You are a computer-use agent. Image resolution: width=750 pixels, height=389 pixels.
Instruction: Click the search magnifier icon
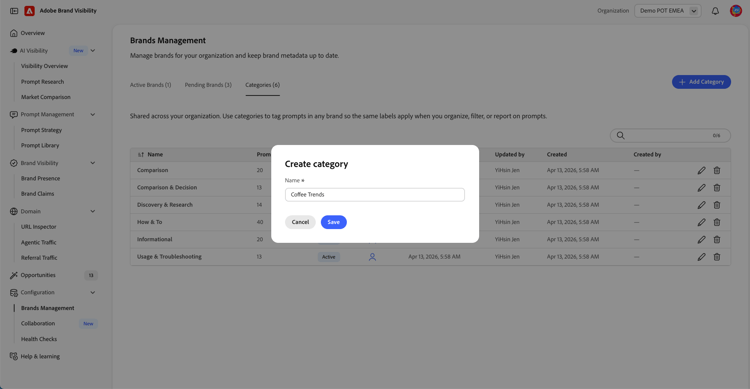coord(620,135)
